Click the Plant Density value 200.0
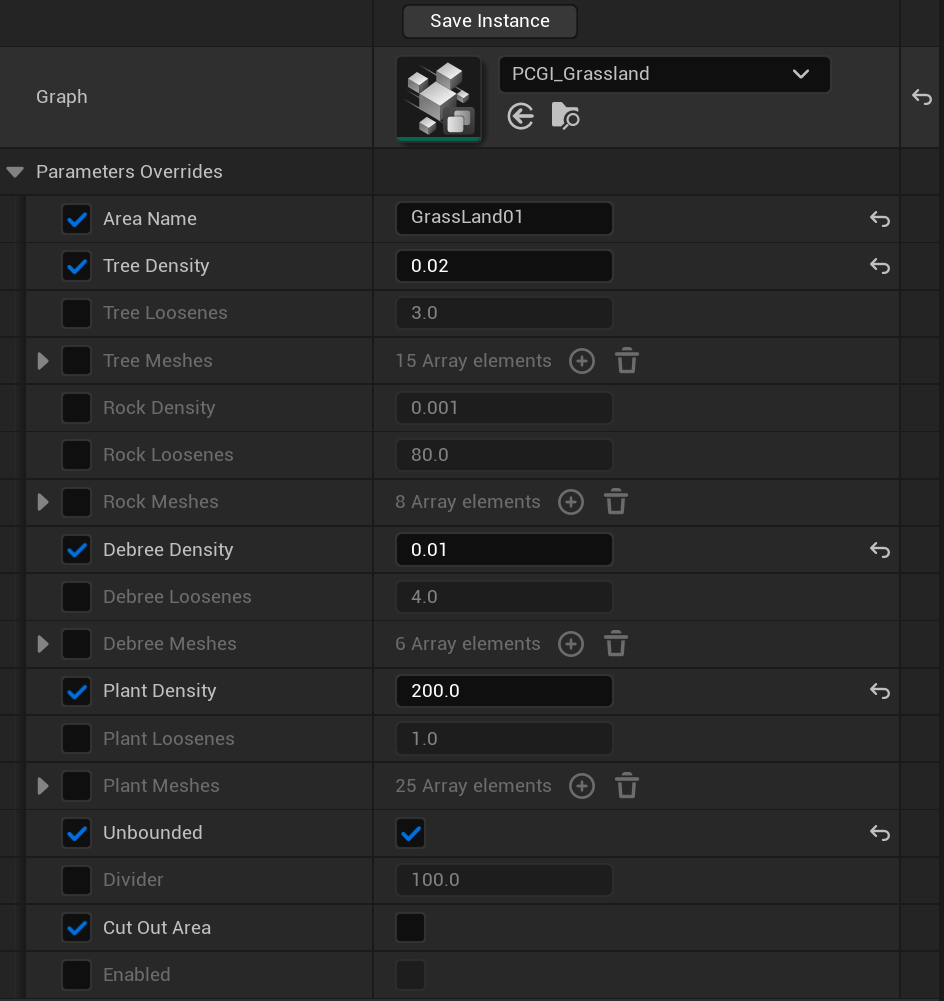944x1001 pixels. pyautogui.click(x=504, y=691)
